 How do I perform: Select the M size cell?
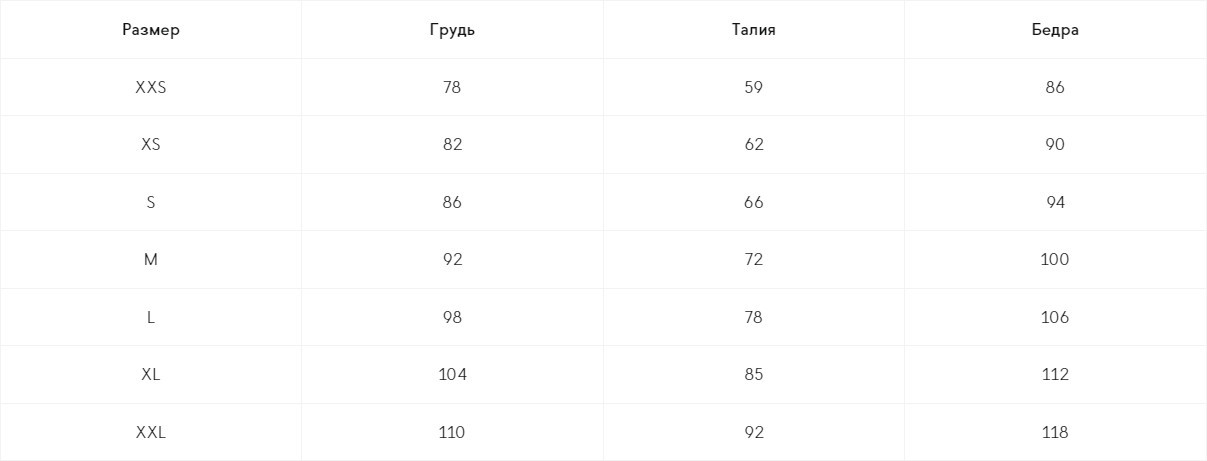tap(151, 260)
